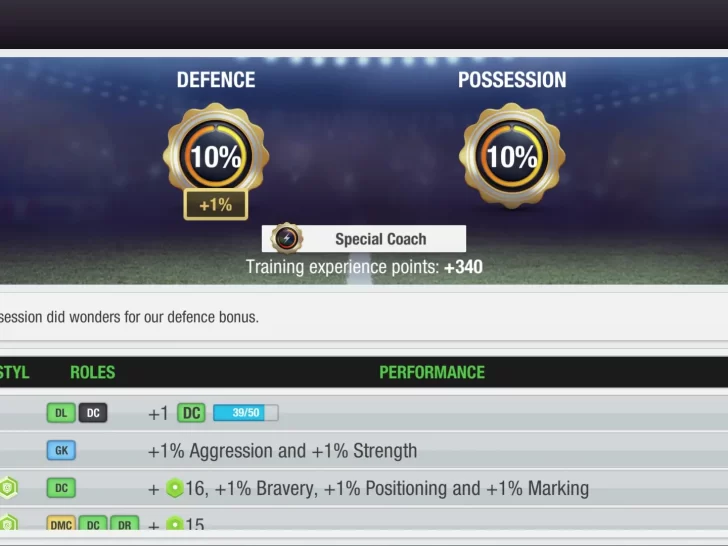Click the Possession 10% gold badge
The width and height of the screenshot is (728, 546).
pyautogui.click(x=512, y=156)
